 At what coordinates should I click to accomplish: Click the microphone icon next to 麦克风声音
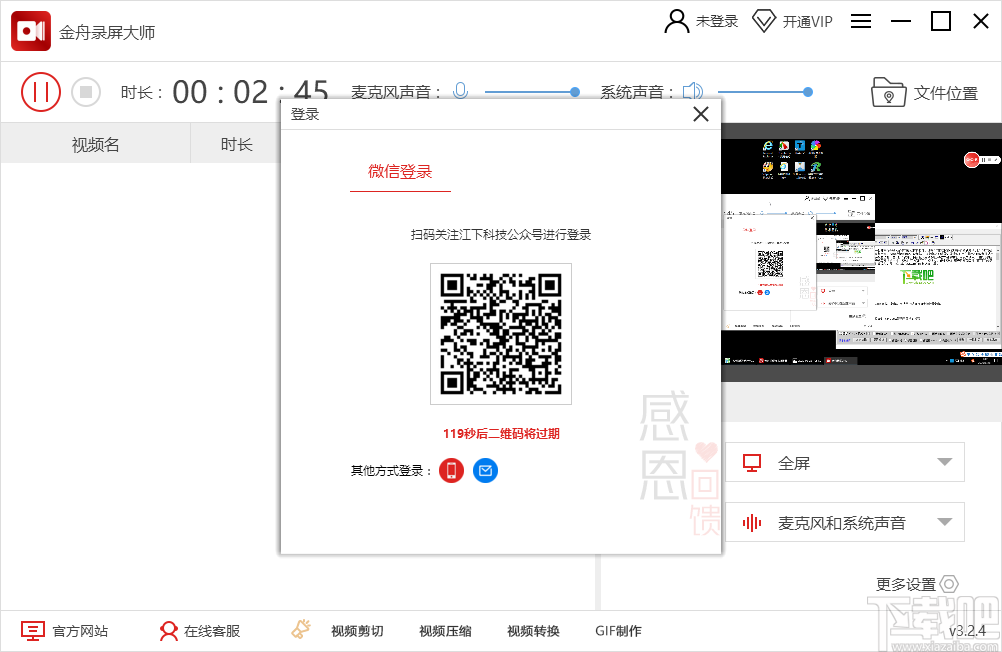tap(459, 90)
